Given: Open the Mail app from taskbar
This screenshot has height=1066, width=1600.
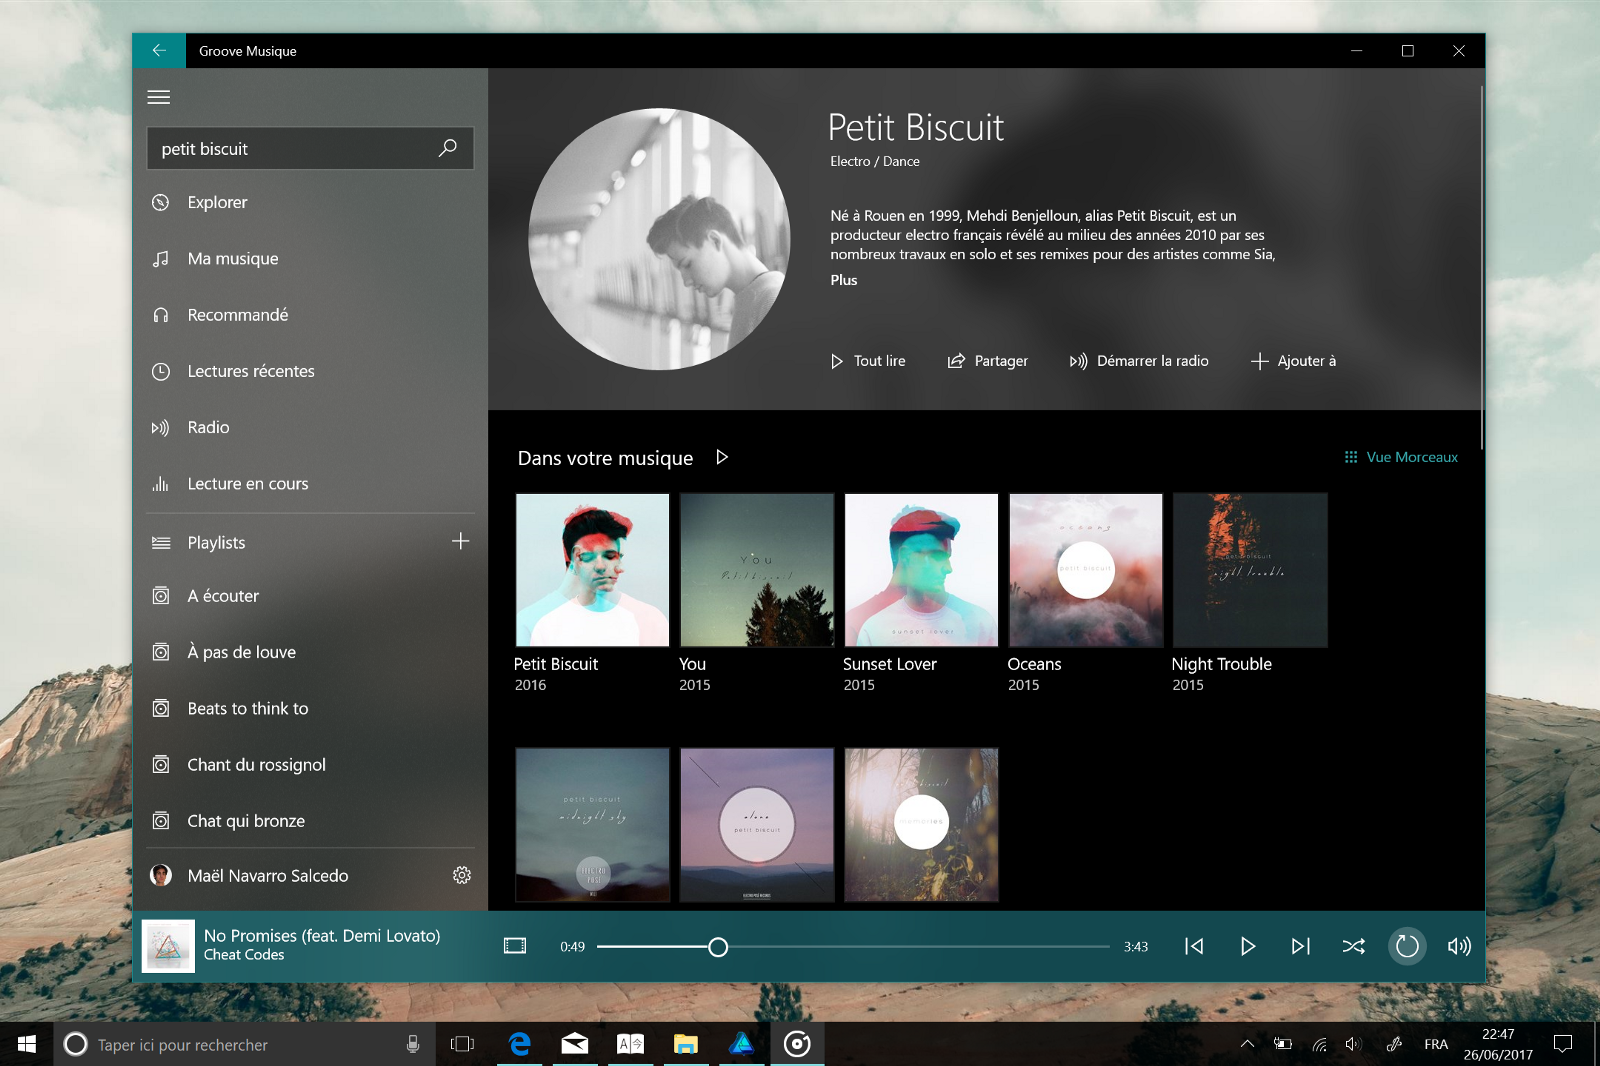Looking at the screenshot, I should pyautogui.click(x=575, y=1044).
